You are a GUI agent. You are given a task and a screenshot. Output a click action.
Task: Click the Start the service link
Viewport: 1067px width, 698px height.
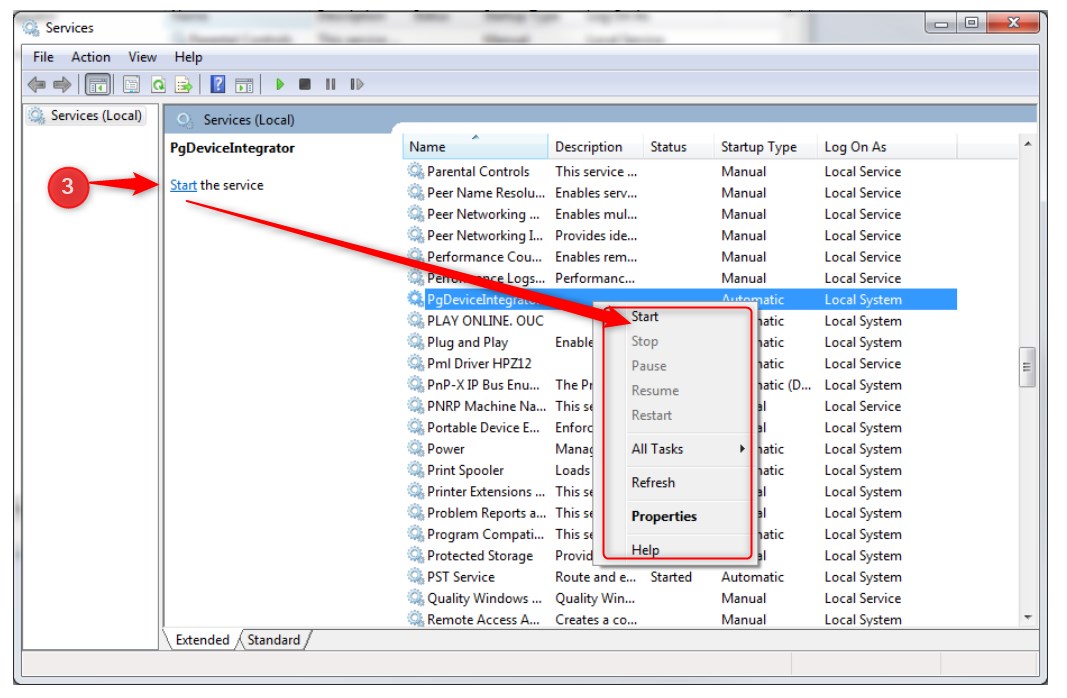pyautogui.click(x=183, y=185)
